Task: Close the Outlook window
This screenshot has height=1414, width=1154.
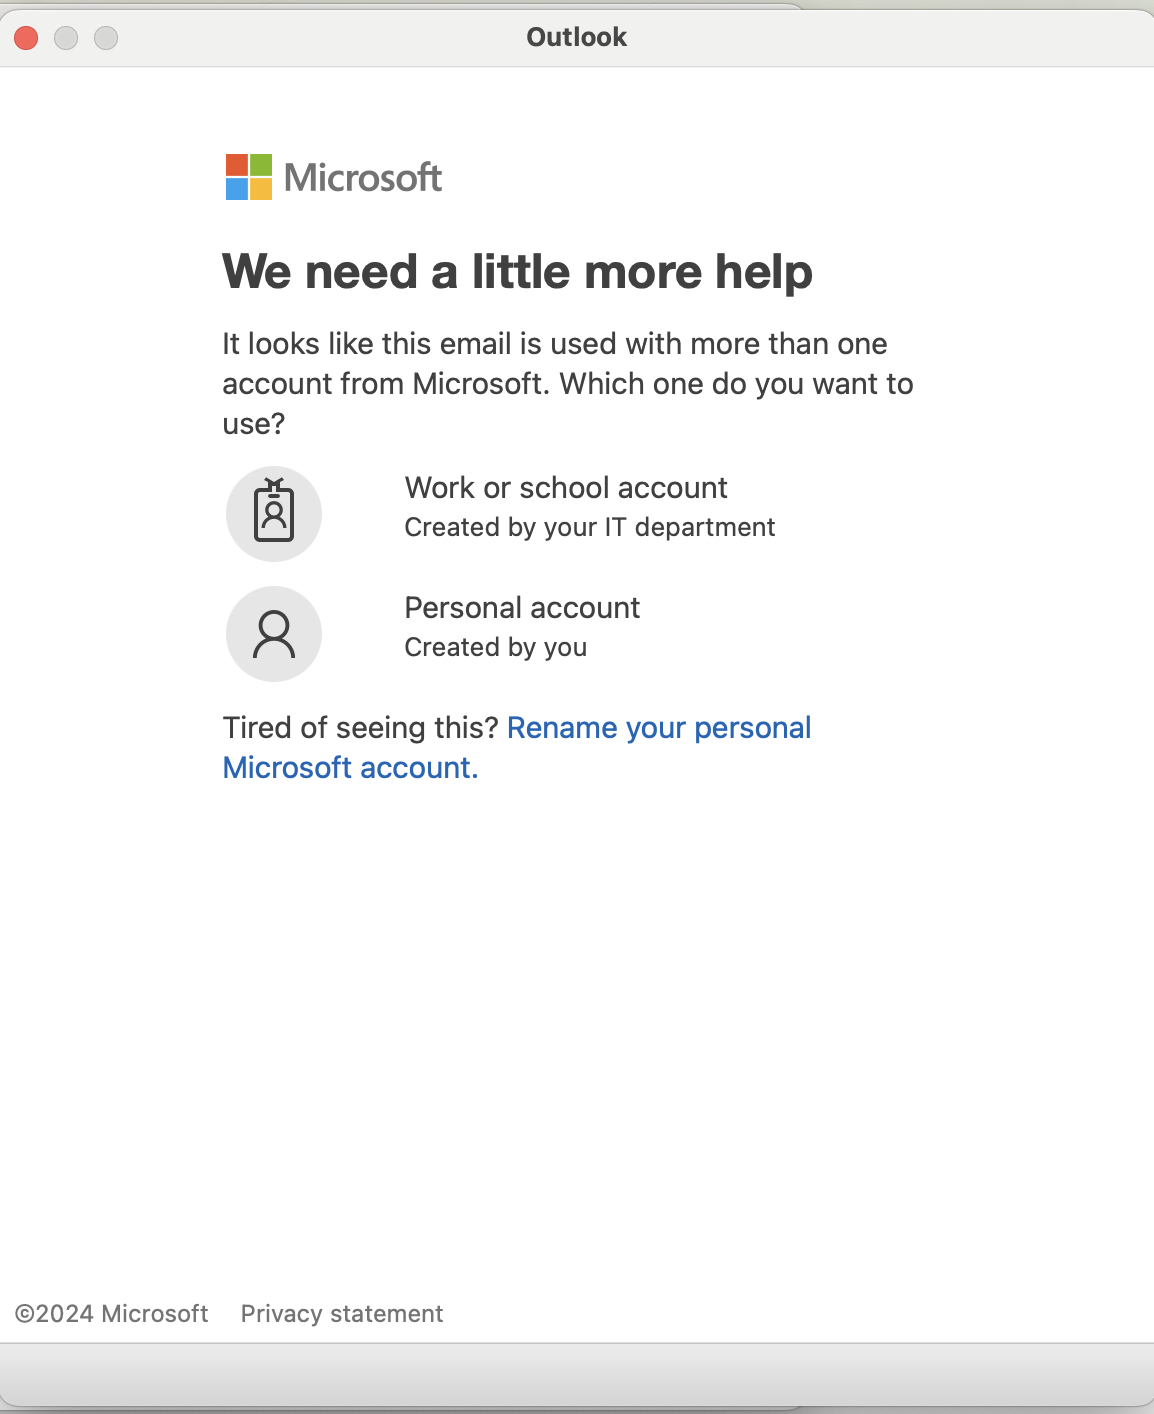Action: (x=26, y=38)
